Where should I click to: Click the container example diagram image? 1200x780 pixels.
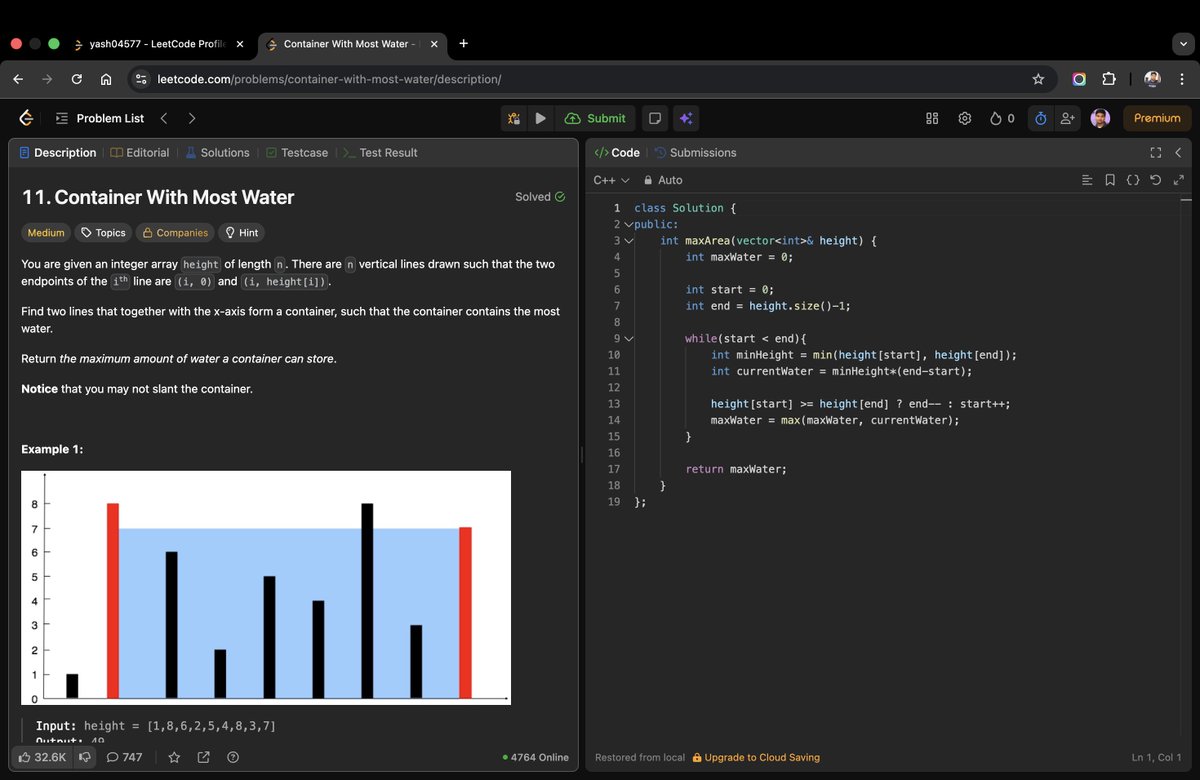(266, 588)
